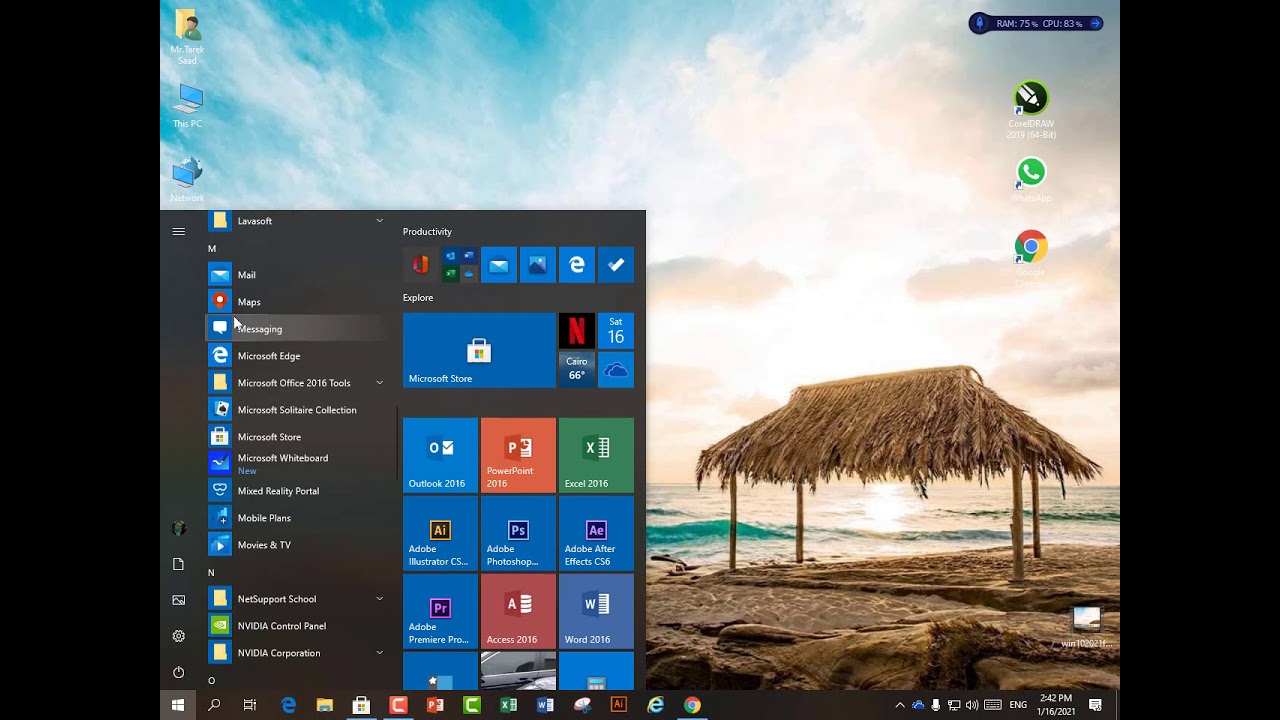Open Microsoft Solitaire Collection
The height and width of the screenshot is (720, 1280).
(295, 410)
